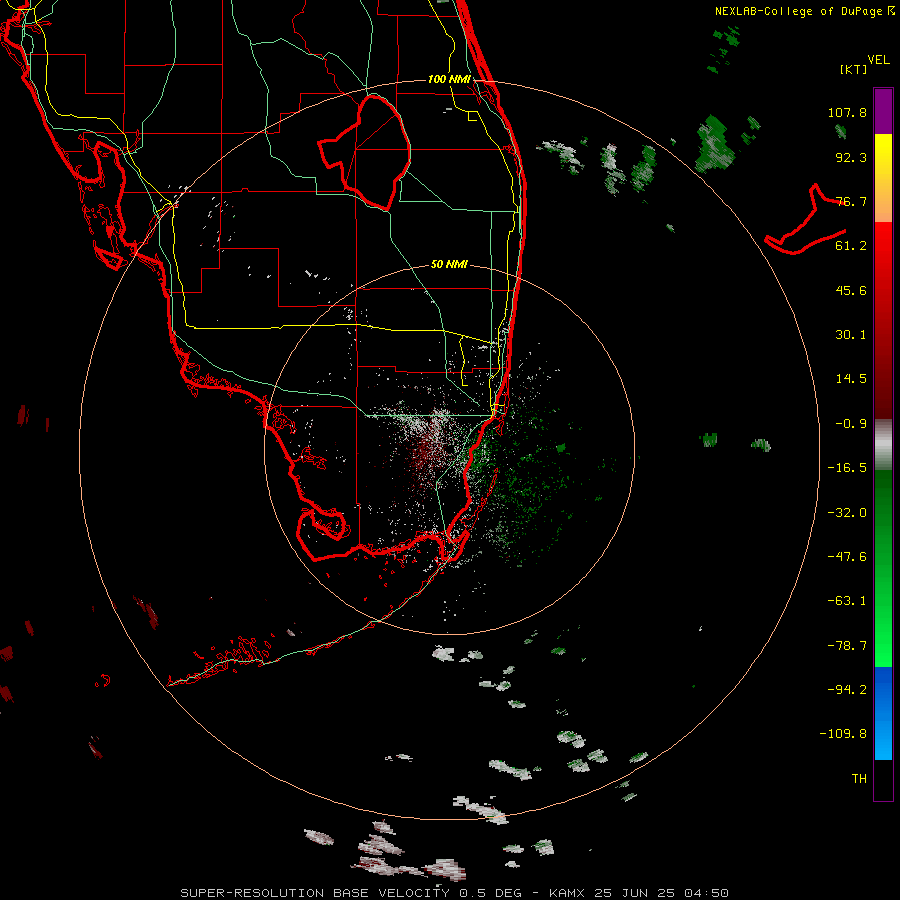Click the blue segment of the color bar
Image resolution: width=900 pixels, height=900 pixels.
pos(883,713)
